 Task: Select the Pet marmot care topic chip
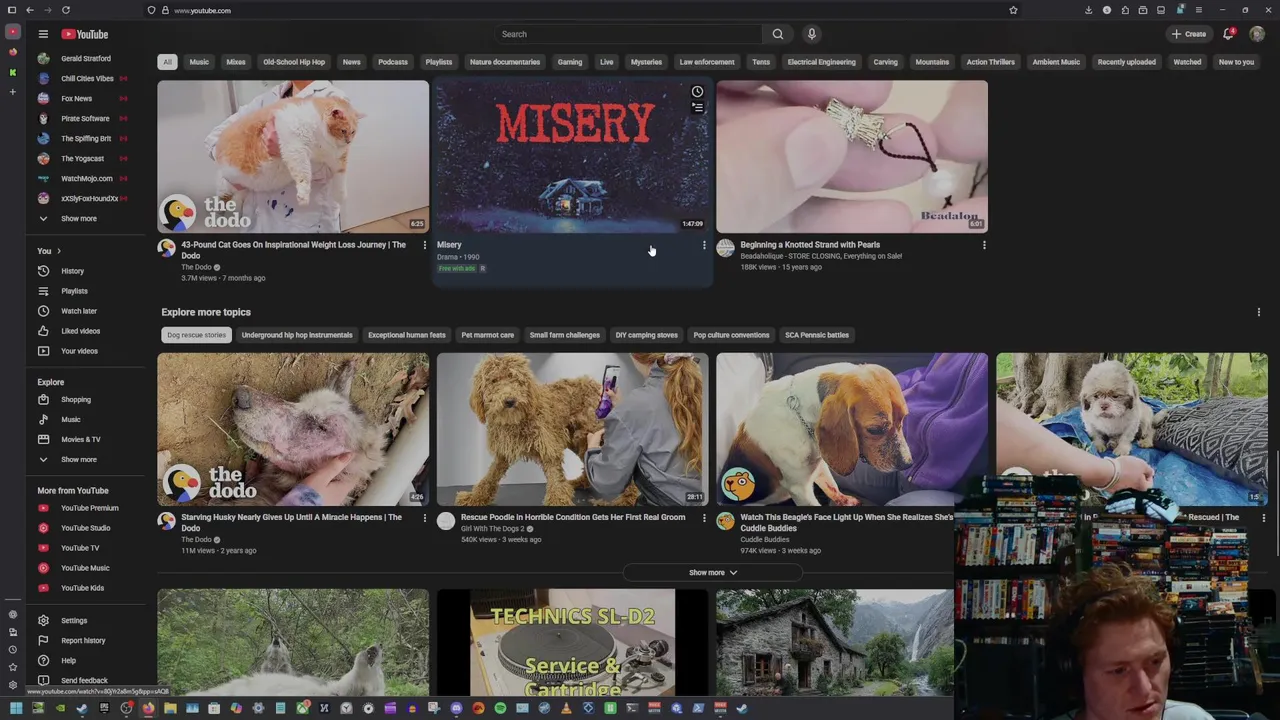pos(487,335)
